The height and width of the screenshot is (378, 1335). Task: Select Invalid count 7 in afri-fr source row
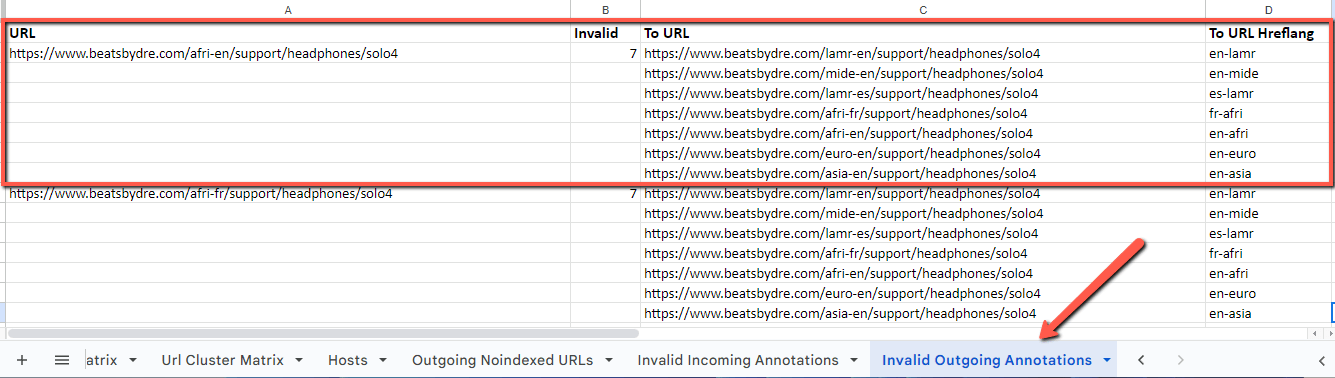[x=606, y=193]
